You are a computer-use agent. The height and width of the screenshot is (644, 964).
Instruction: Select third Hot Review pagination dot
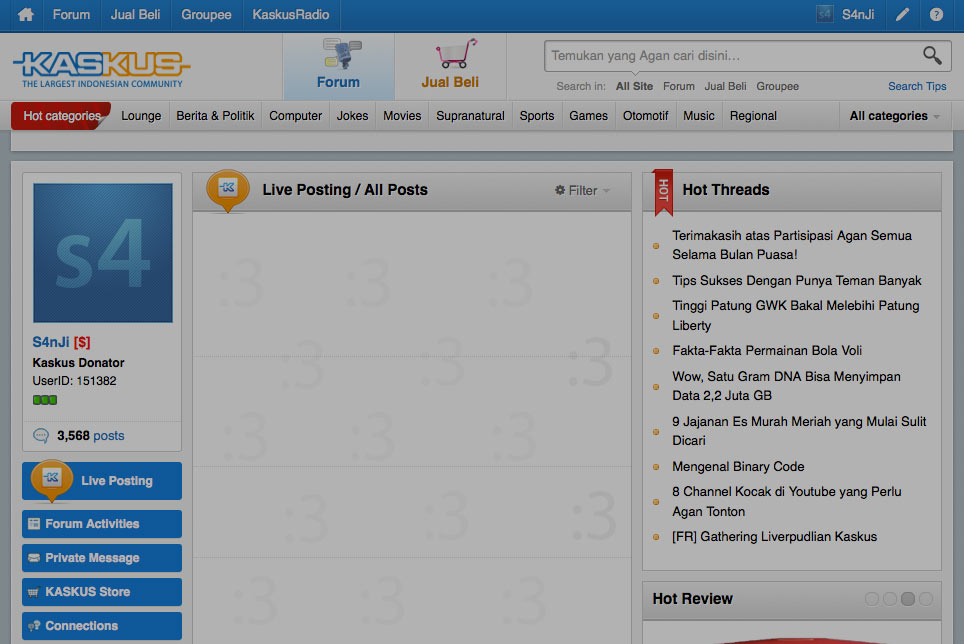coord(907,599)
